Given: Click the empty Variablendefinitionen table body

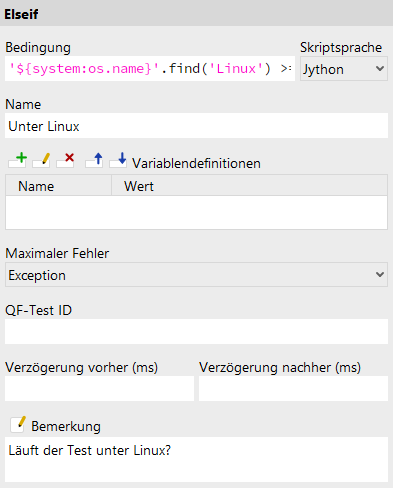Looking at the screenshot, I should 196,212.
